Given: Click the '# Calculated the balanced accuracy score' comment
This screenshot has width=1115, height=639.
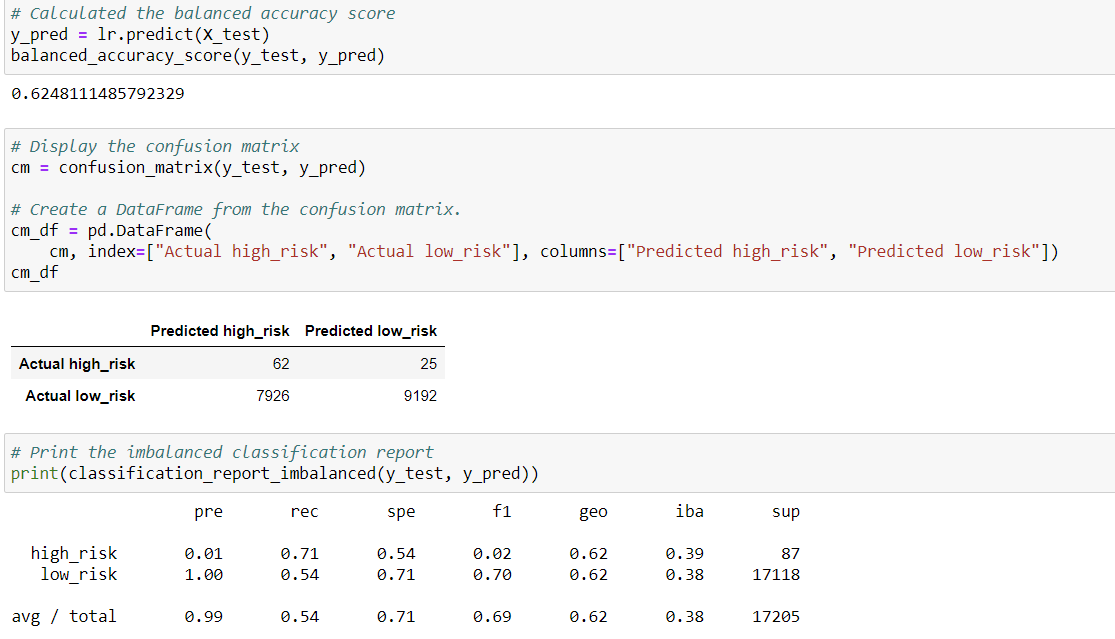Looking at the screenshot, I should 203,14.
